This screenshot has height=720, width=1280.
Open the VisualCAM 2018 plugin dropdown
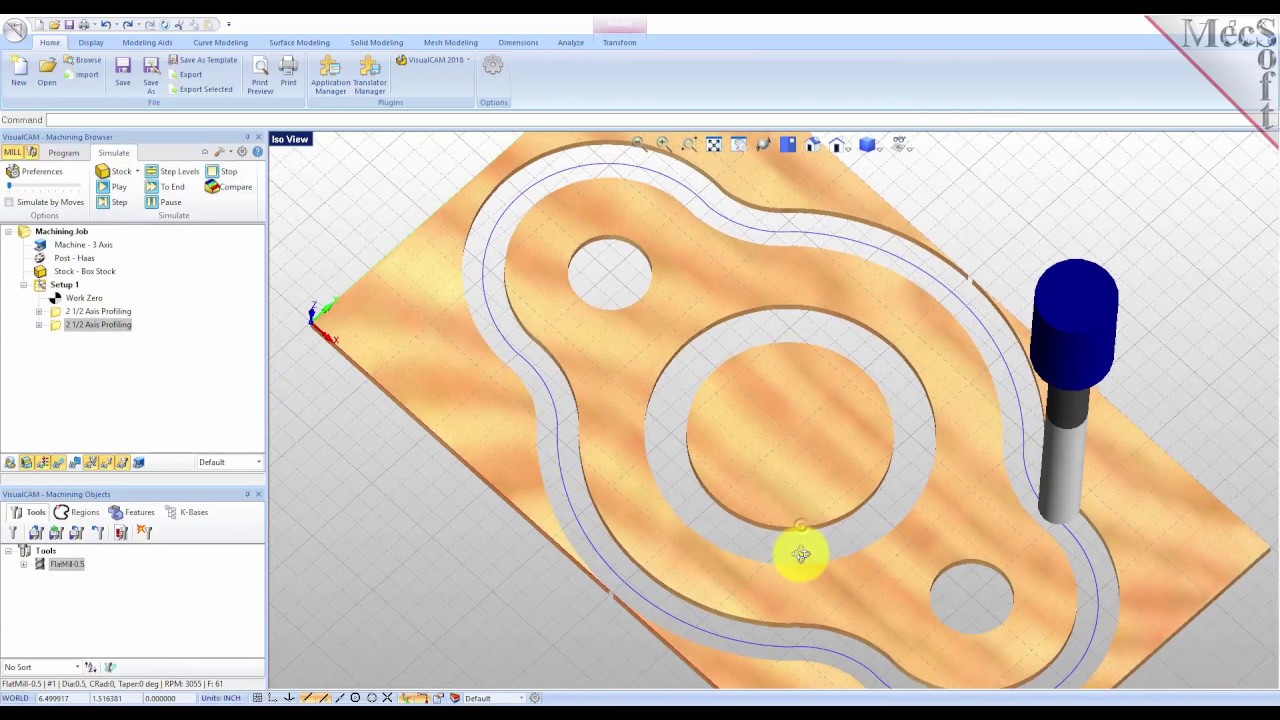[432, 60]
